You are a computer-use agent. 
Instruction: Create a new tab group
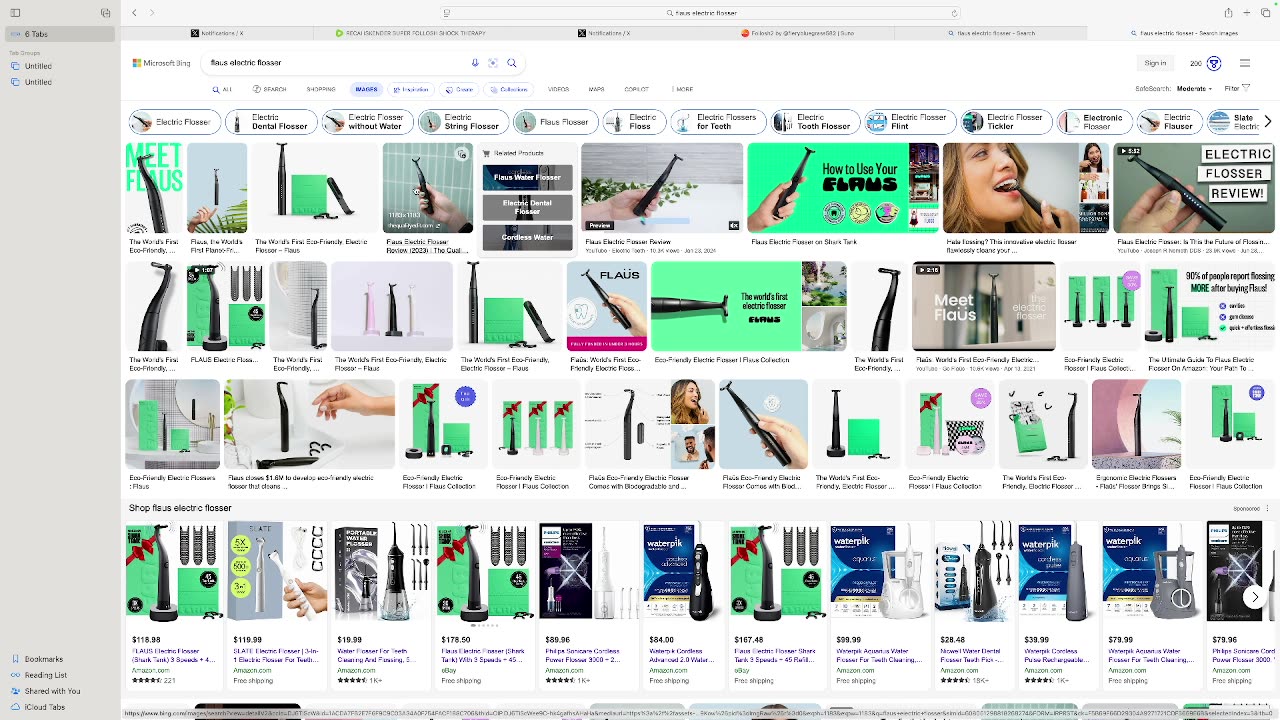[105, 13]
